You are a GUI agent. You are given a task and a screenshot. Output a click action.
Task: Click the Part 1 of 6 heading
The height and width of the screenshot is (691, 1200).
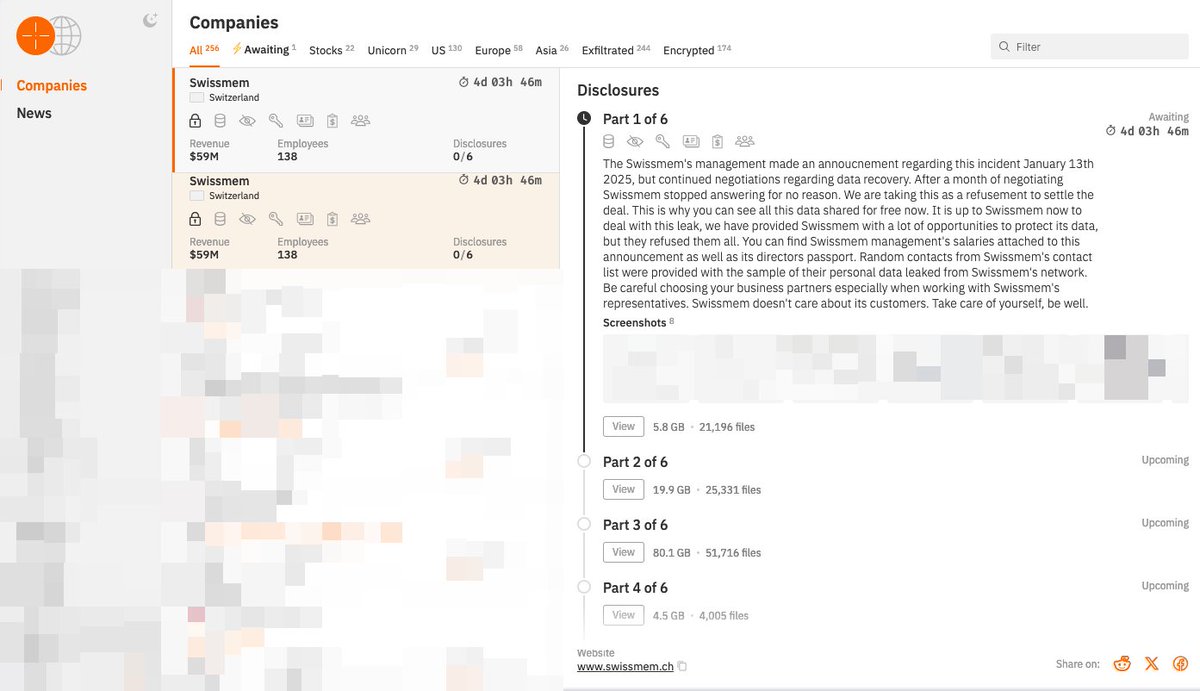[635, 119]
